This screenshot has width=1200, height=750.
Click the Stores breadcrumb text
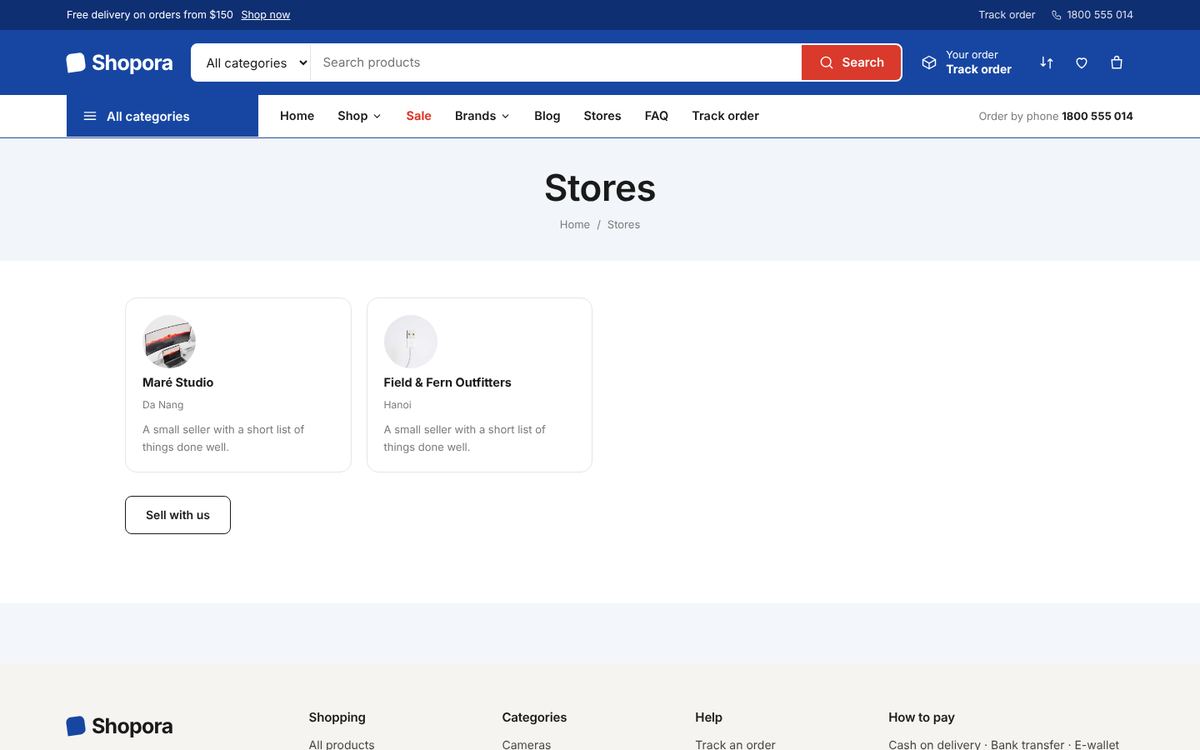click(x=623, y=224)
